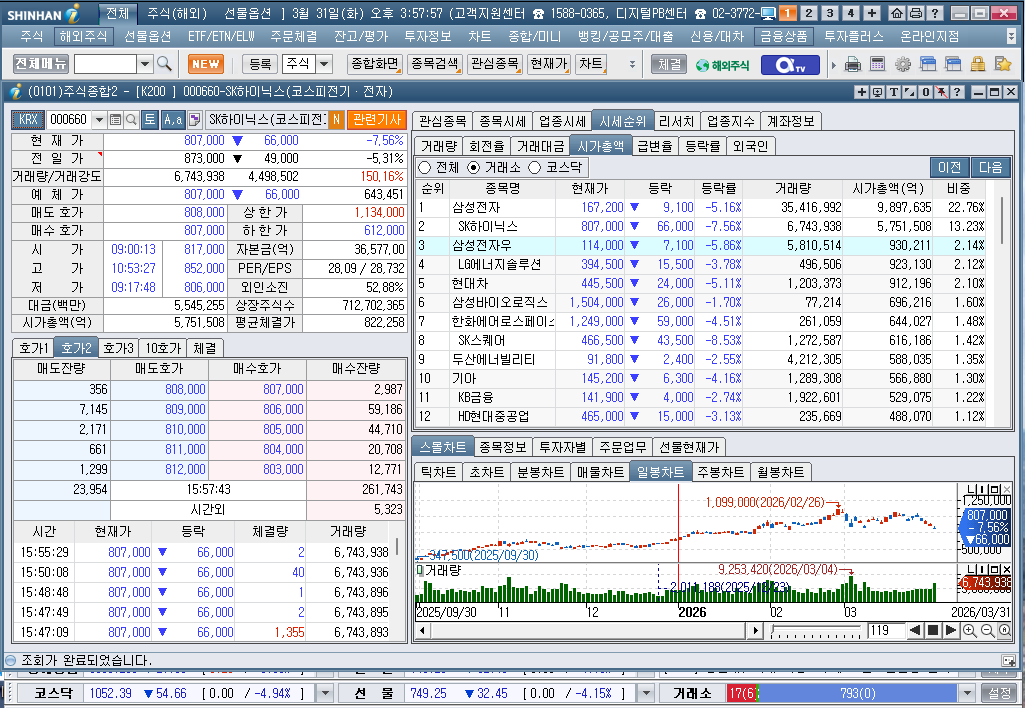Click the orange N news badge
Image resolution: width=1025 pixels, height=708 pixels.
[x=336, y=120]
